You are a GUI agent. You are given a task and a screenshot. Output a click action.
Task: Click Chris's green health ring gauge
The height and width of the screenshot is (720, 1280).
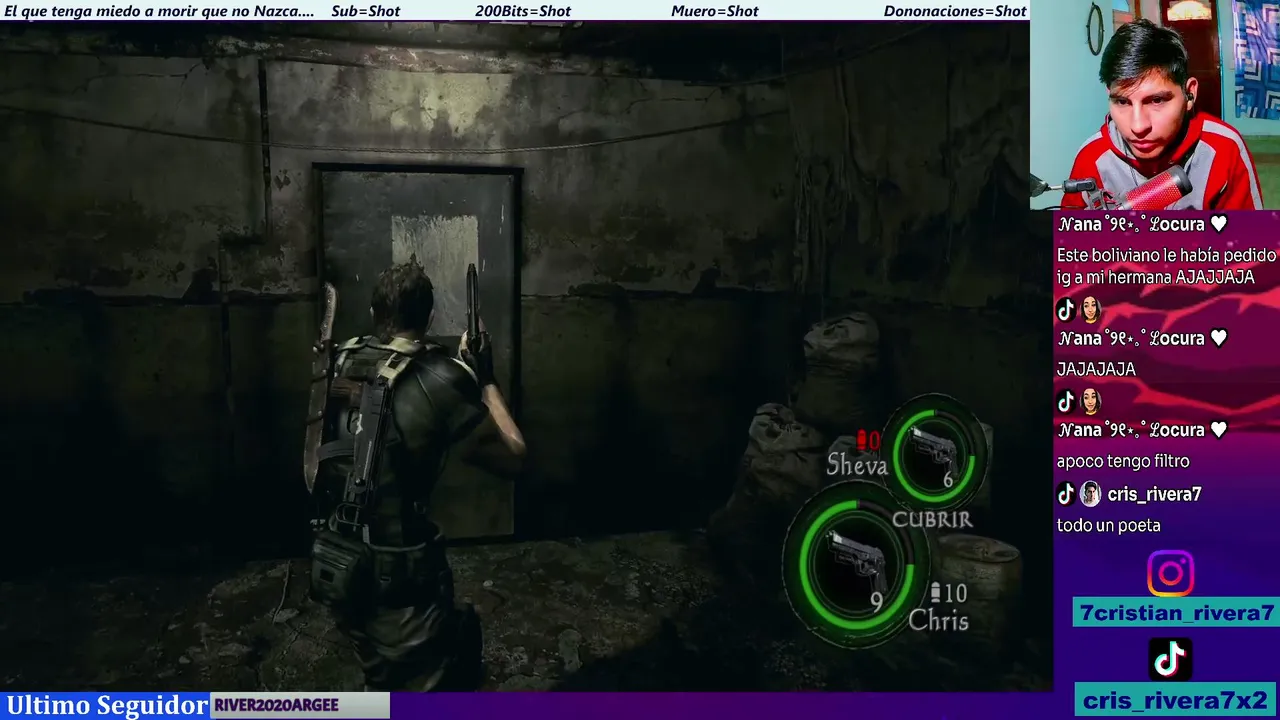click(x=856, y=565)
